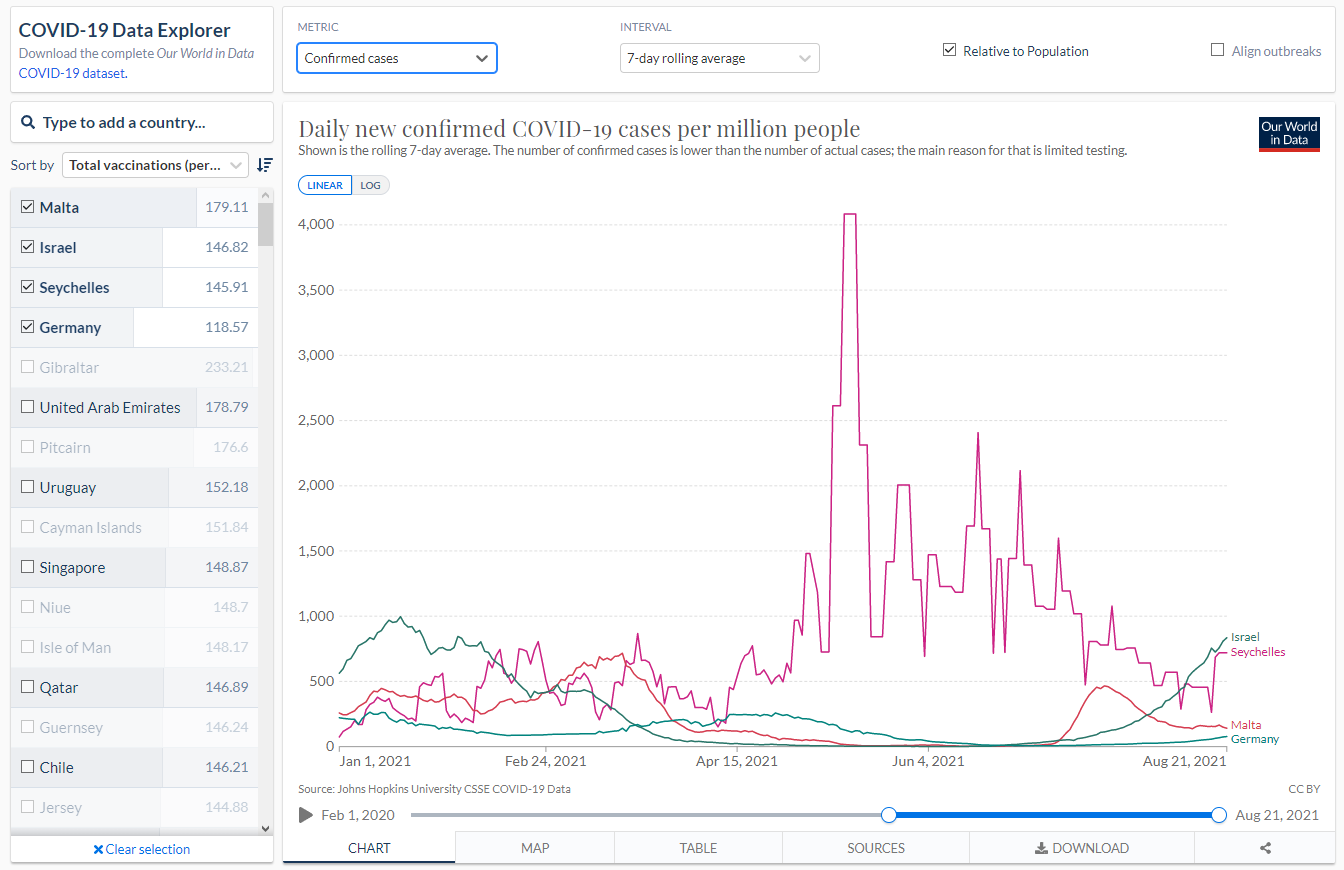Click the search magnifier icon
Screen dimensions: 1344x870
28,123
